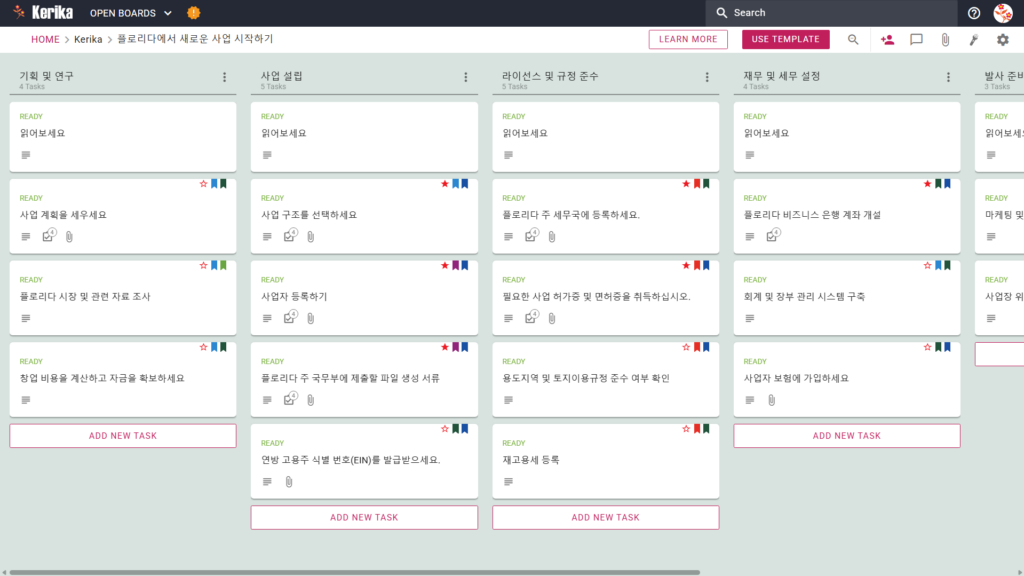Viewport: 1024px width, 576px height.
Task: Toggle star on 사업 계획을 세우세요 card
Action: coord(203,184)
